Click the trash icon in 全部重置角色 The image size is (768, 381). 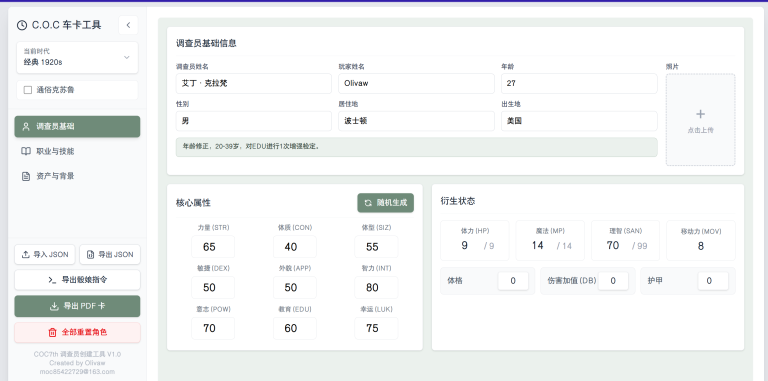point(52,332)
